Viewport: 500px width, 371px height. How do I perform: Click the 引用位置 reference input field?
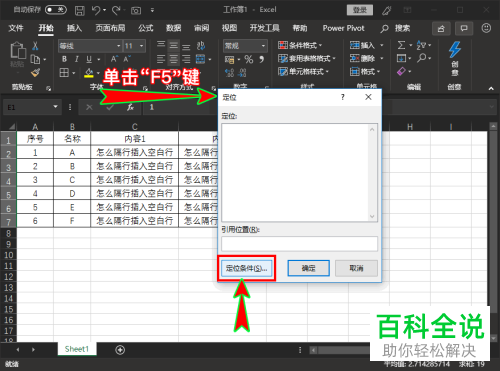299,244
